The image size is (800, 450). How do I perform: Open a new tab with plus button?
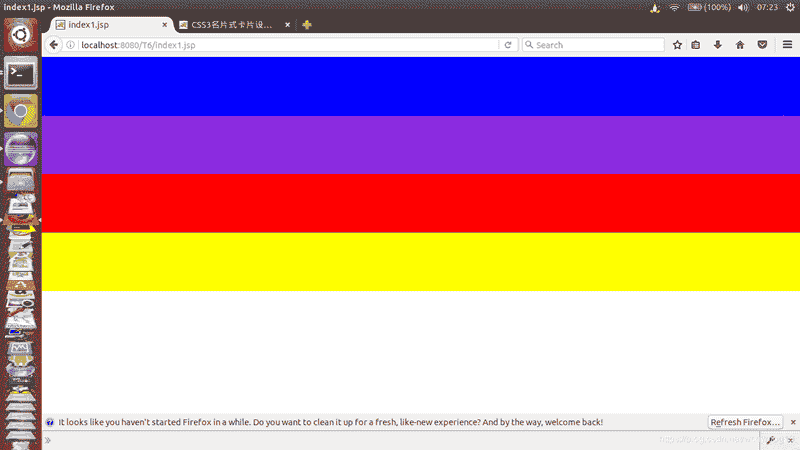click(x=307, y=25)
